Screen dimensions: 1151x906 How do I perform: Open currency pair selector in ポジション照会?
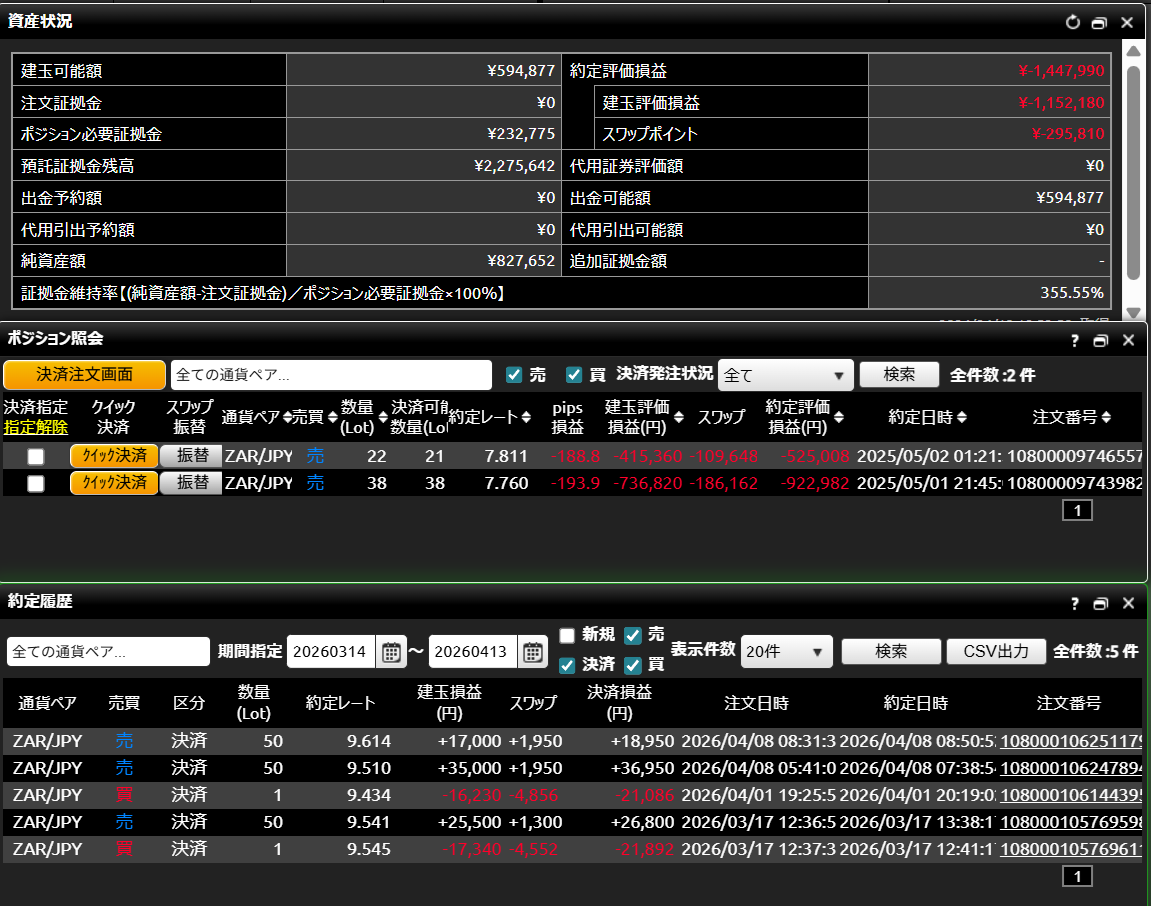(331, 375)
